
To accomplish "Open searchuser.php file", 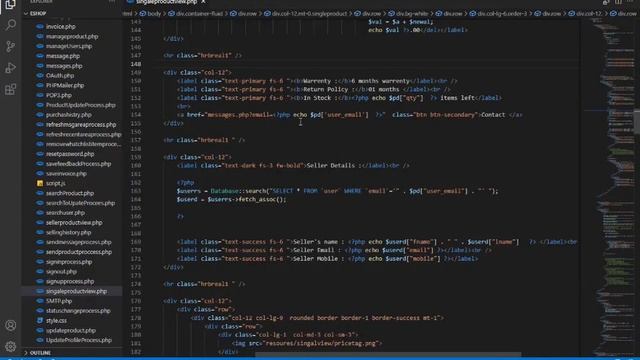I will coord(65,213).
